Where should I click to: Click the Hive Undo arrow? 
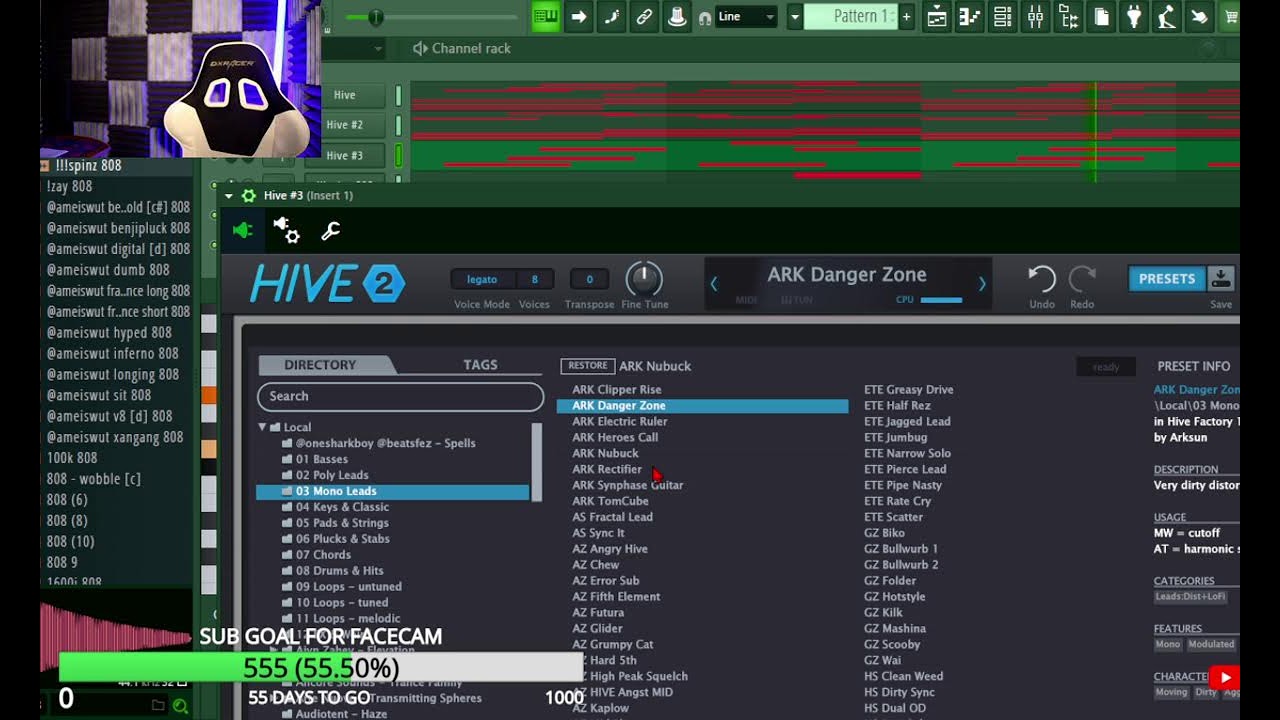click(x=1042, y=279)
